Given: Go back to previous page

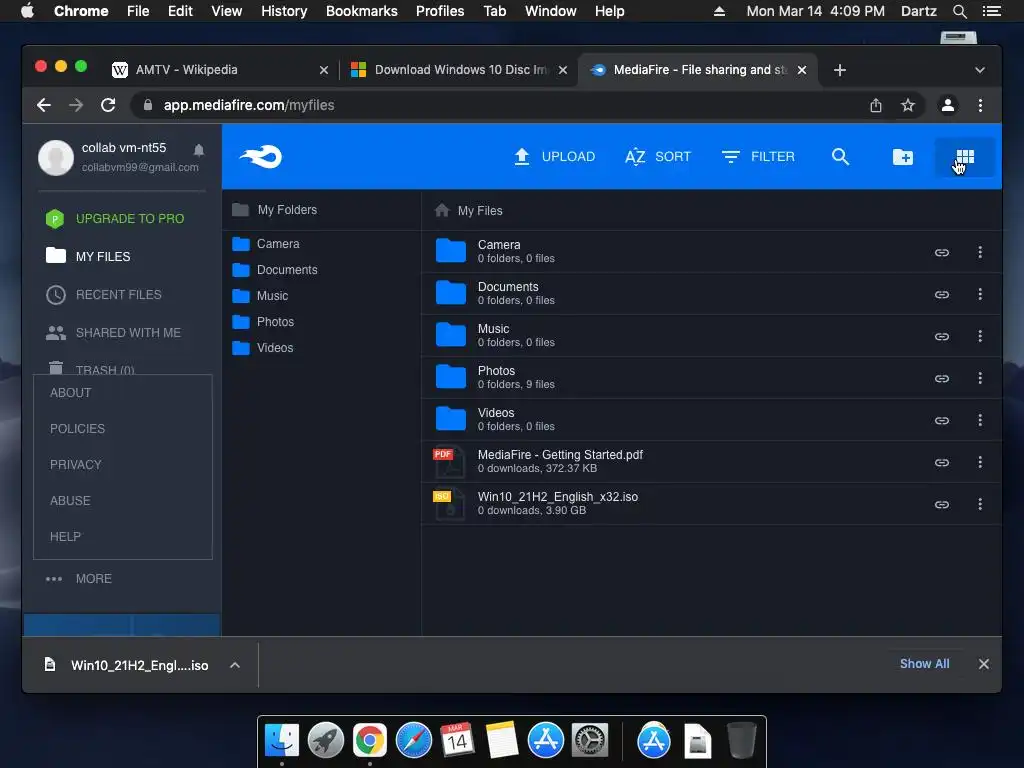Looking at the screenshot, I should 44,105.
